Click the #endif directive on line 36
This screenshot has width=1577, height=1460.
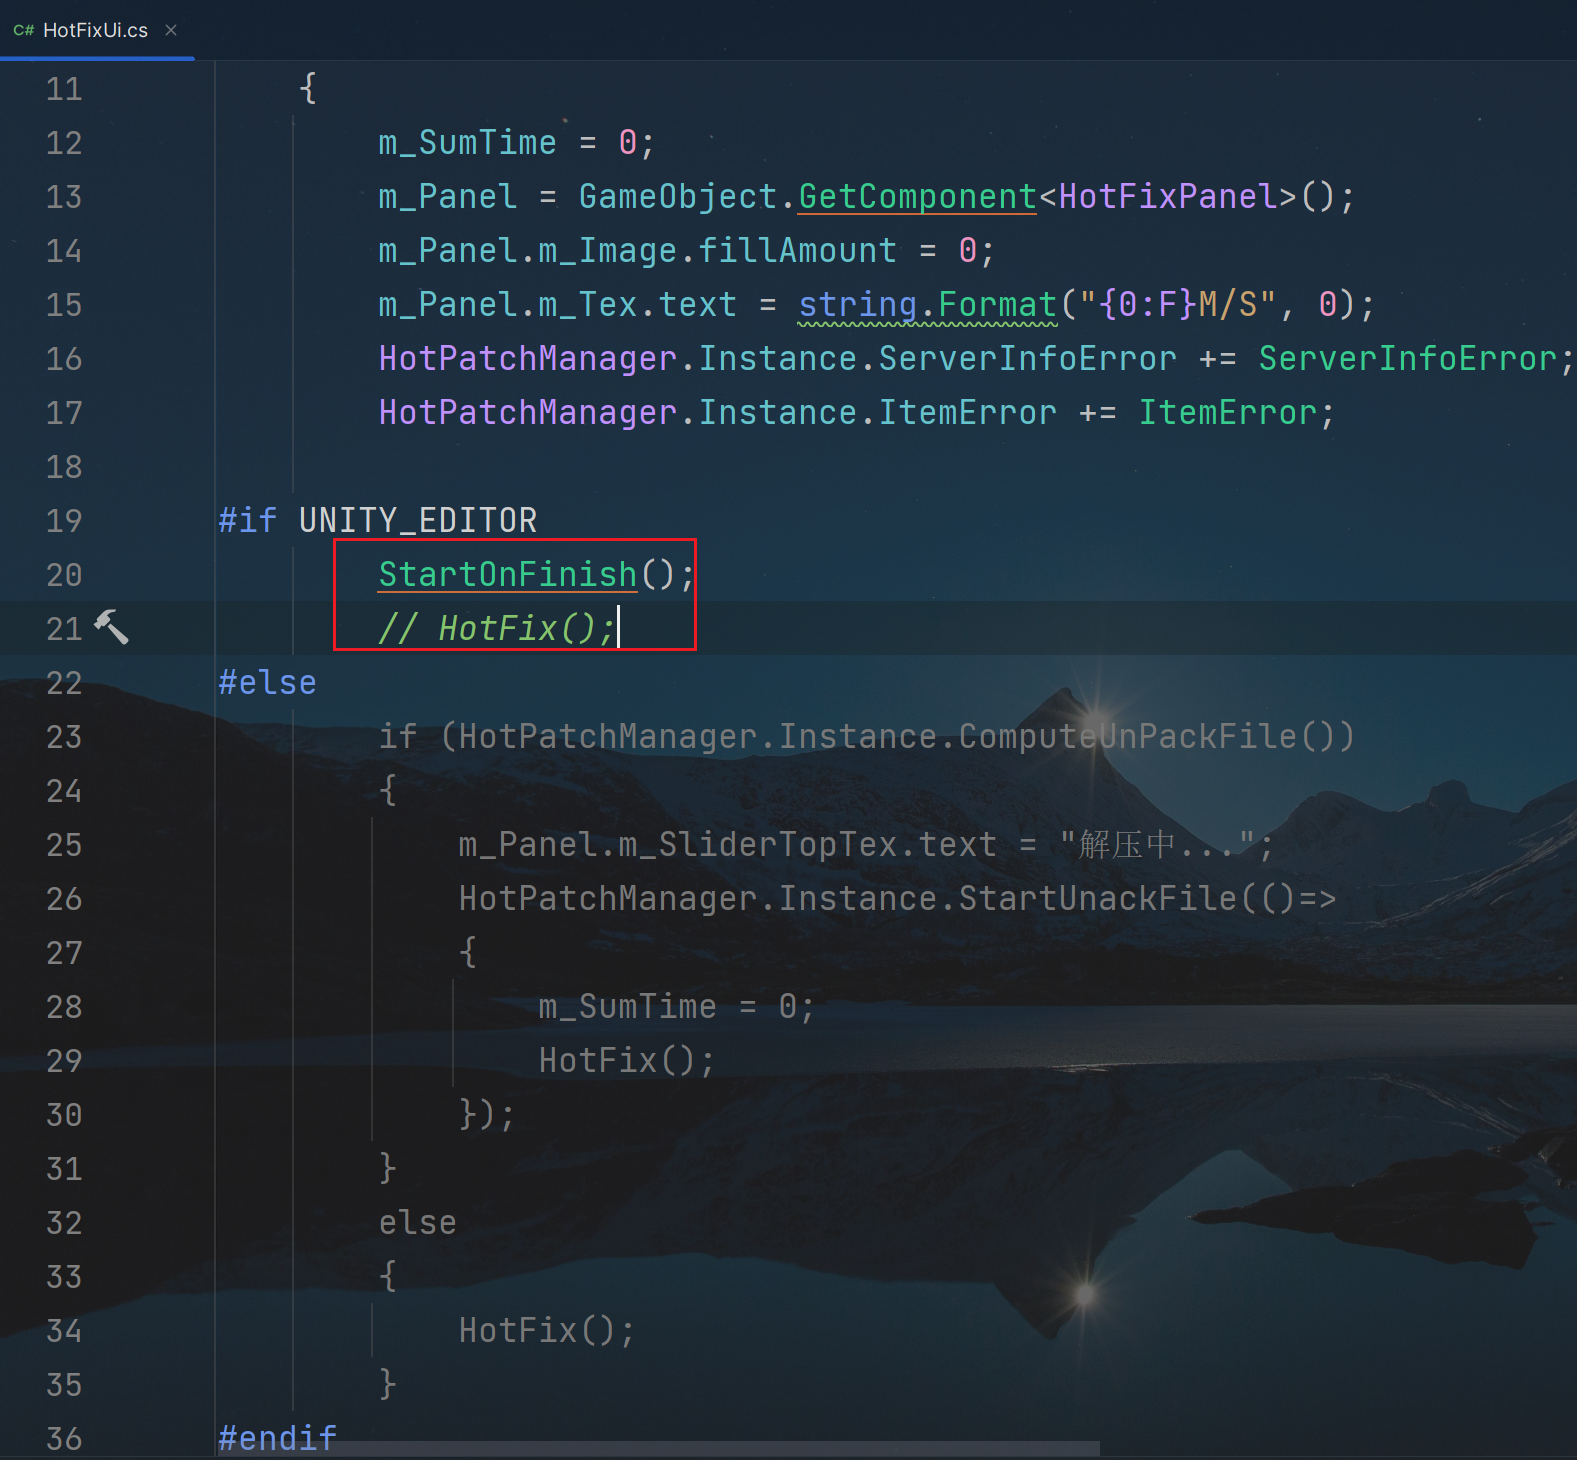(x=277, y=1439)
